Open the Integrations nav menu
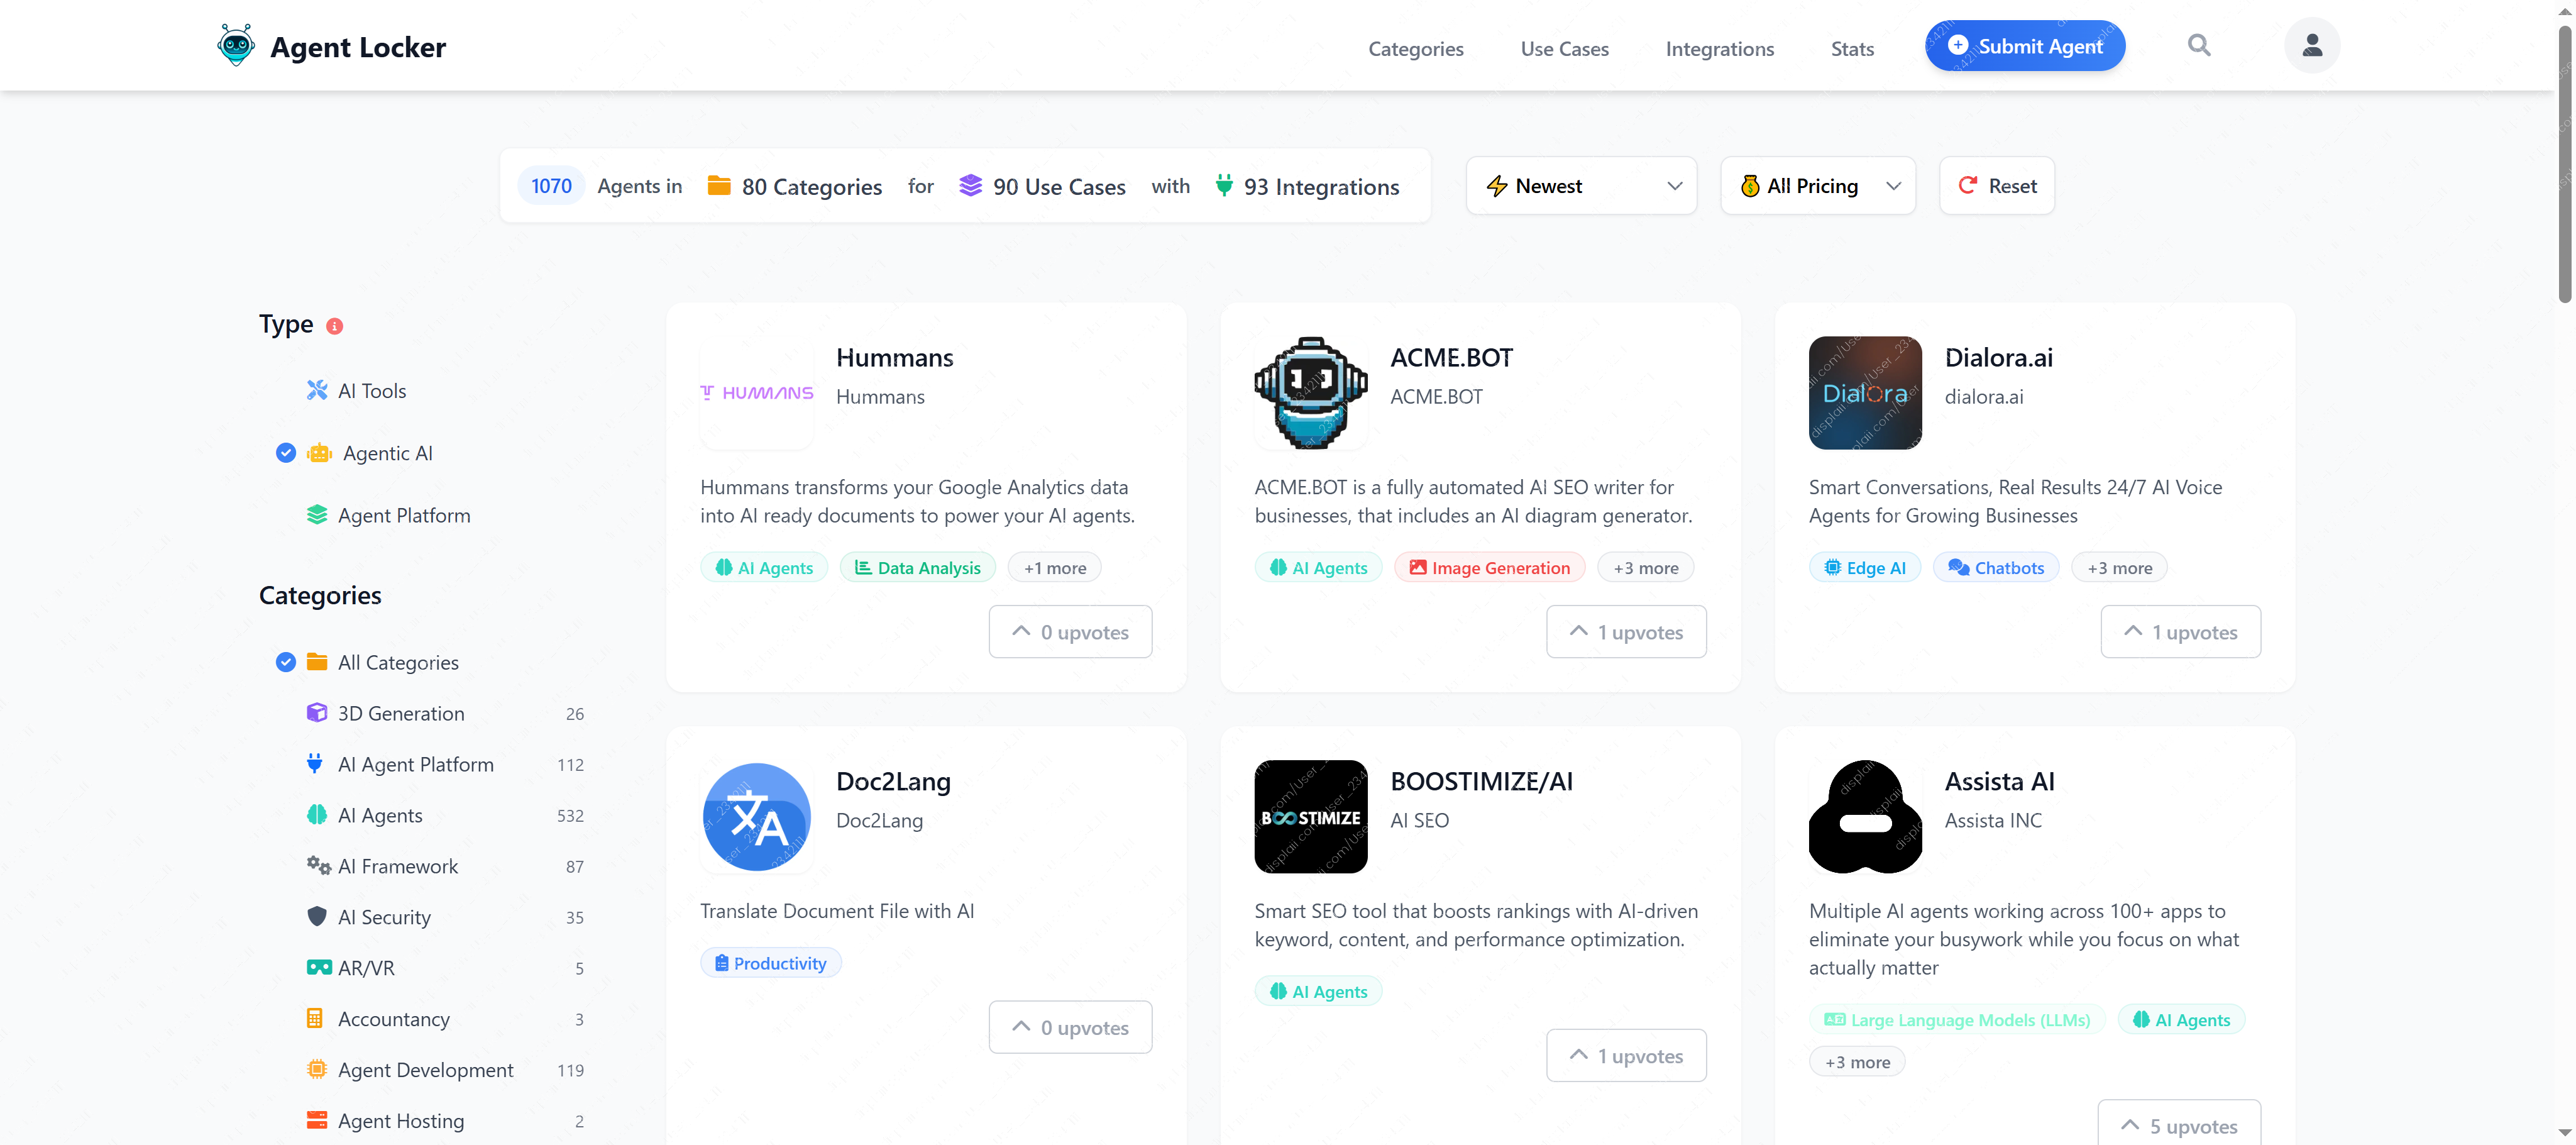 point(1719,48)
